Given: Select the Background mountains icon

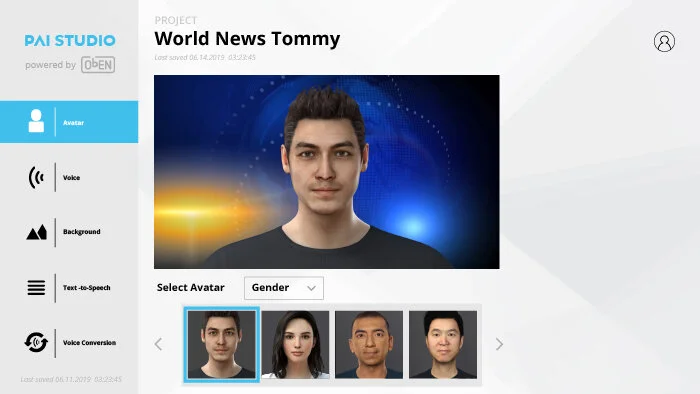Looking at the screenshot, I should click(36, 232).
